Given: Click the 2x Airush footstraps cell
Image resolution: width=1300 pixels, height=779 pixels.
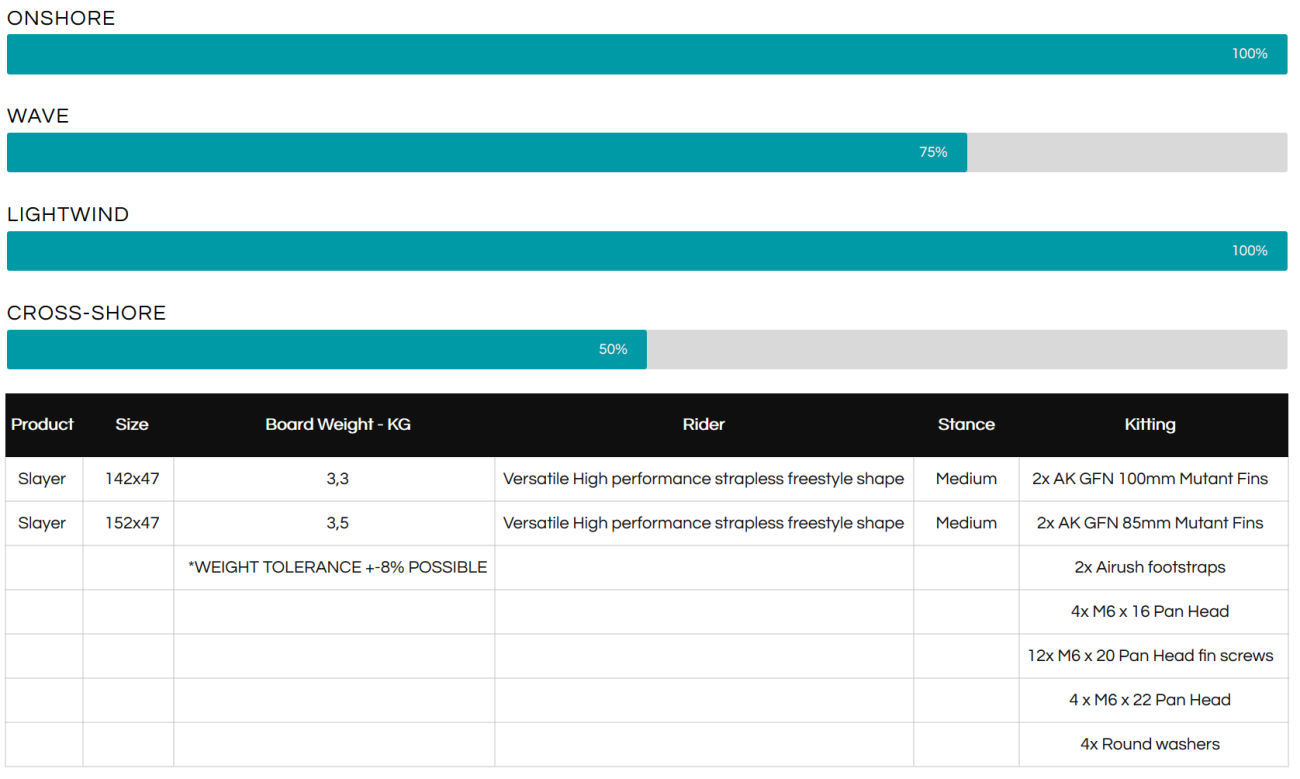Looking at the screenshot, I should pos(1150,567).
